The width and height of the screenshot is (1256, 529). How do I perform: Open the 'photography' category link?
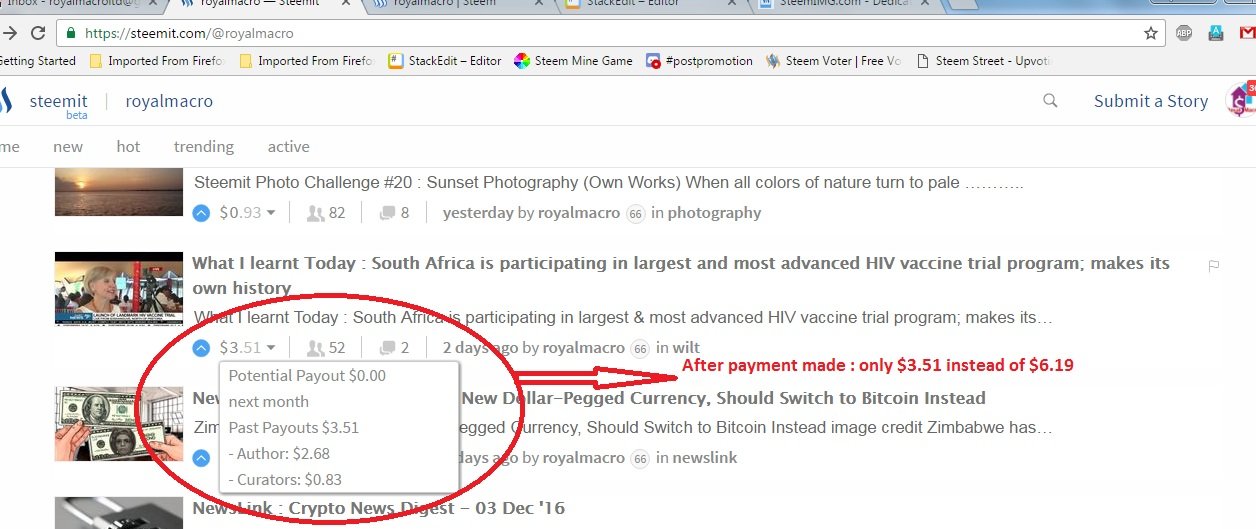coord(714,212)
